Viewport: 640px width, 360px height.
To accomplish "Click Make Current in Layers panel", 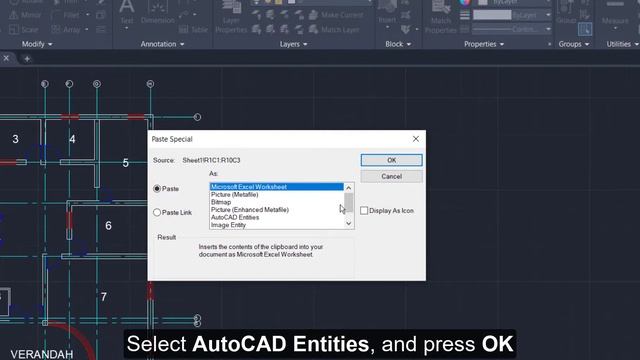I will pos(336,16).
